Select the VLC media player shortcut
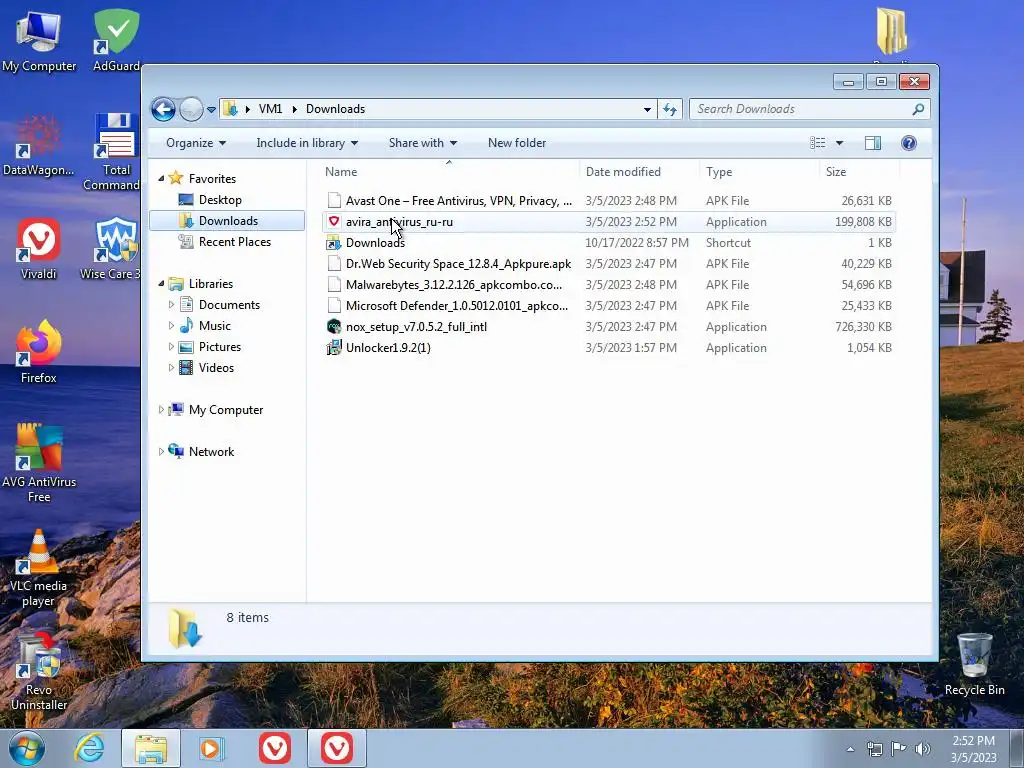This screenshot has height=768, width=1024. (x=39, y=567)
